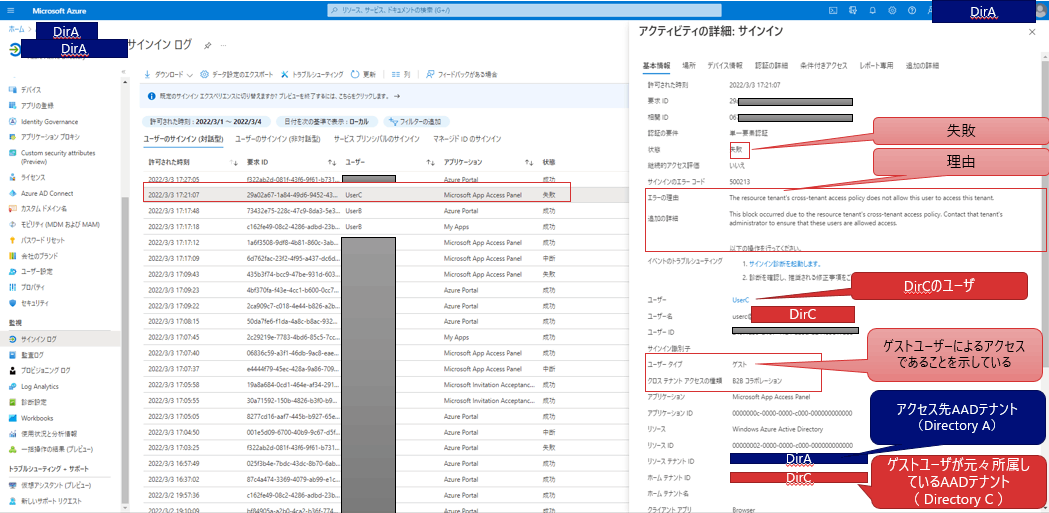Viewport: 1049px width, 513px height.
Task: Open the 条件付きアクセス tab in activity details
Action: (824, 66)
